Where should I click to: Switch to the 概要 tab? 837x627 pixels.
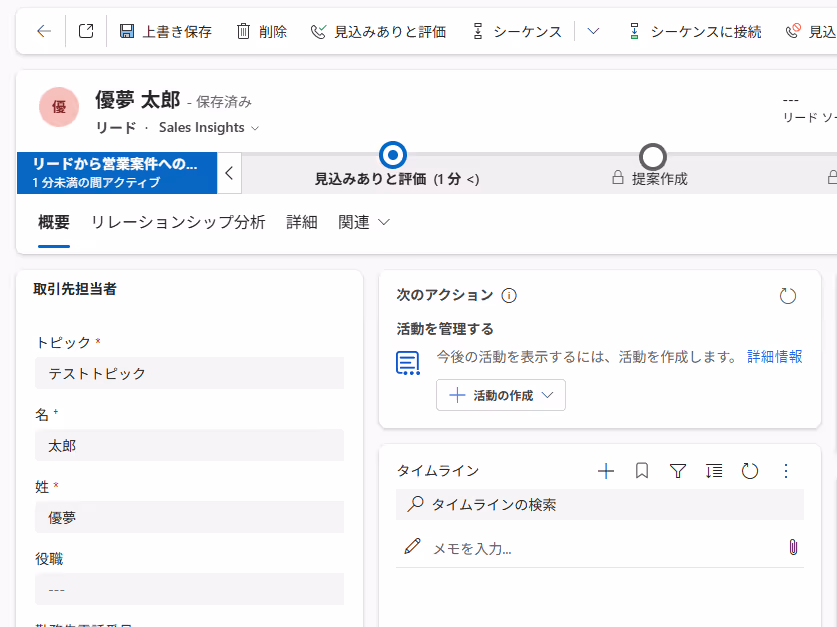tap(54, 222)
